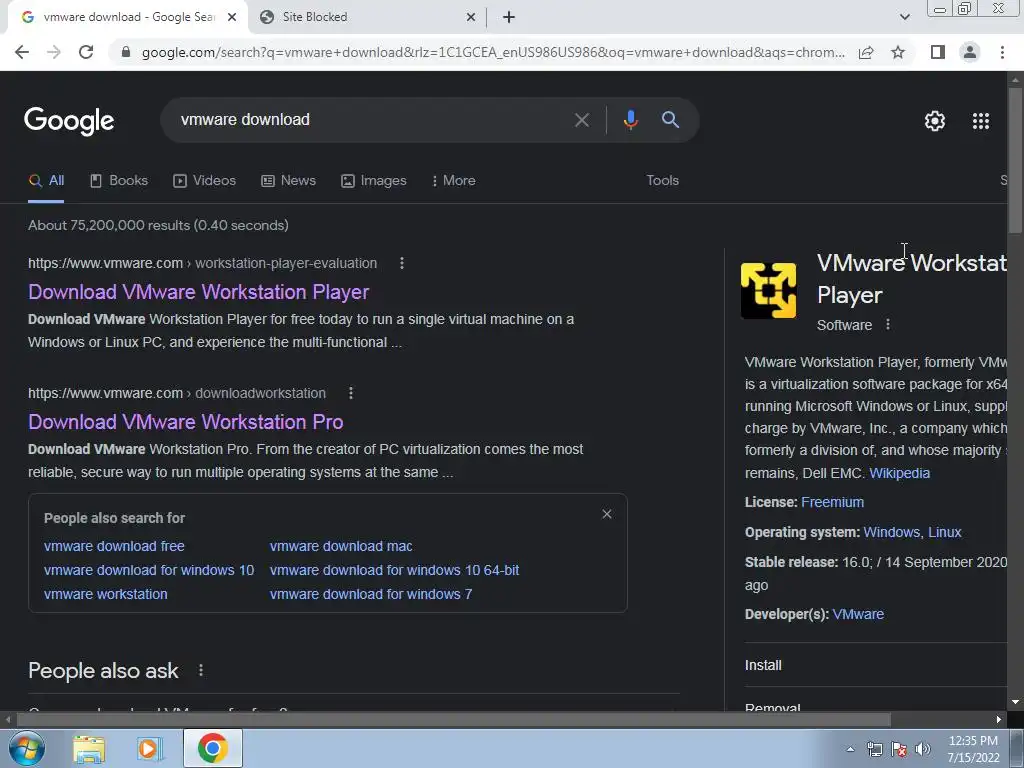Search vmware download for windows 10
The height and width of the screenshot is (768, 1024).
pos(149,570)
